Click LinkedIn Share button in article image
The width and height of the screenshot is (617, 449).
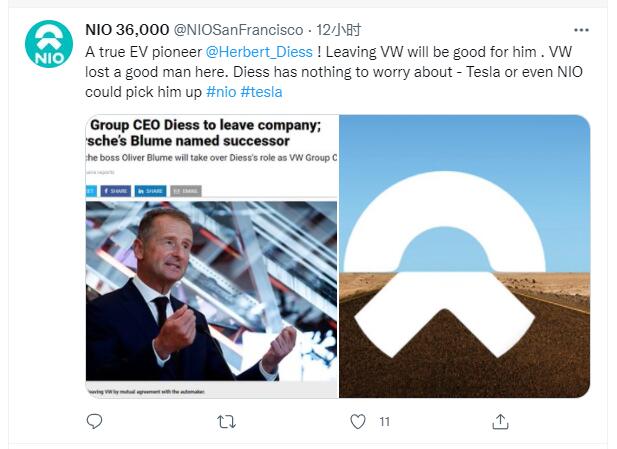coord(150,190)
